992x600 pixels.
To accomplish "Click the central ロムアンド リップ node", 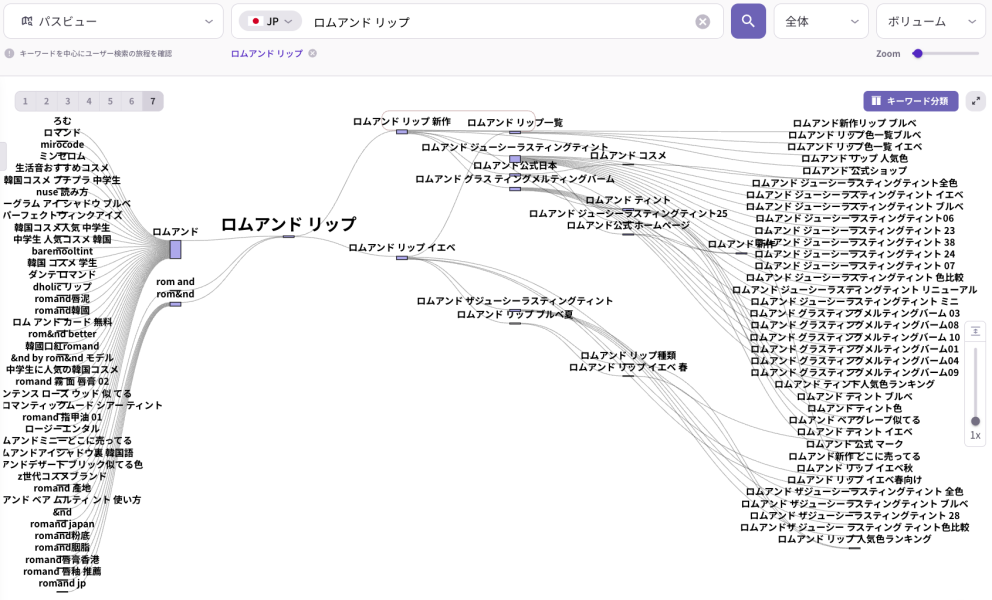I will (288, 225).
